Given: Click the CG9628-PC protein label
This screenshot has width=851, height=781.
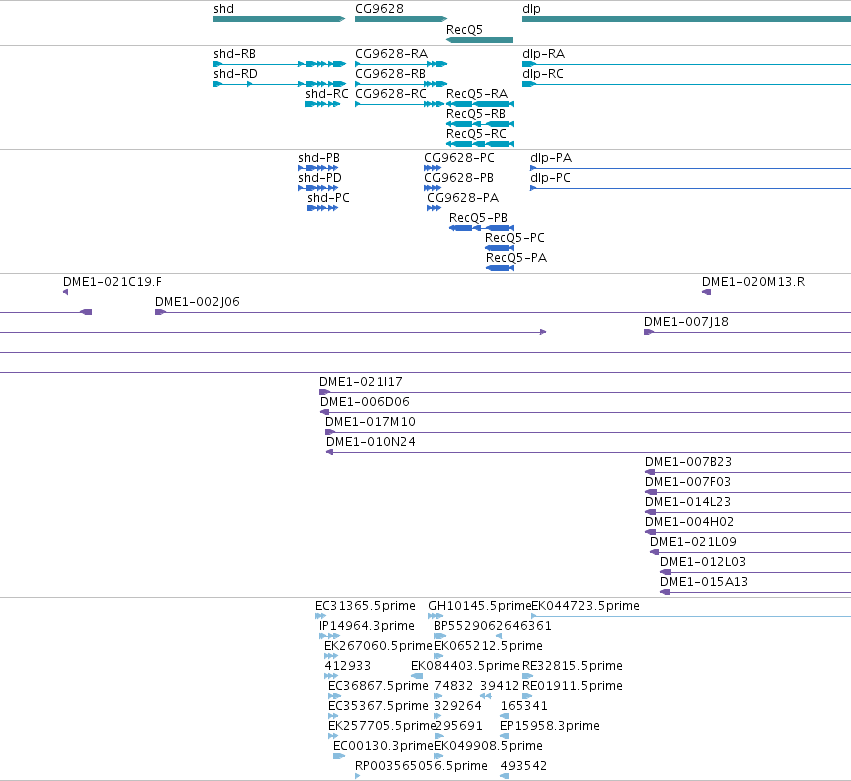Looking at the screenshot, I should coord(460,158).
